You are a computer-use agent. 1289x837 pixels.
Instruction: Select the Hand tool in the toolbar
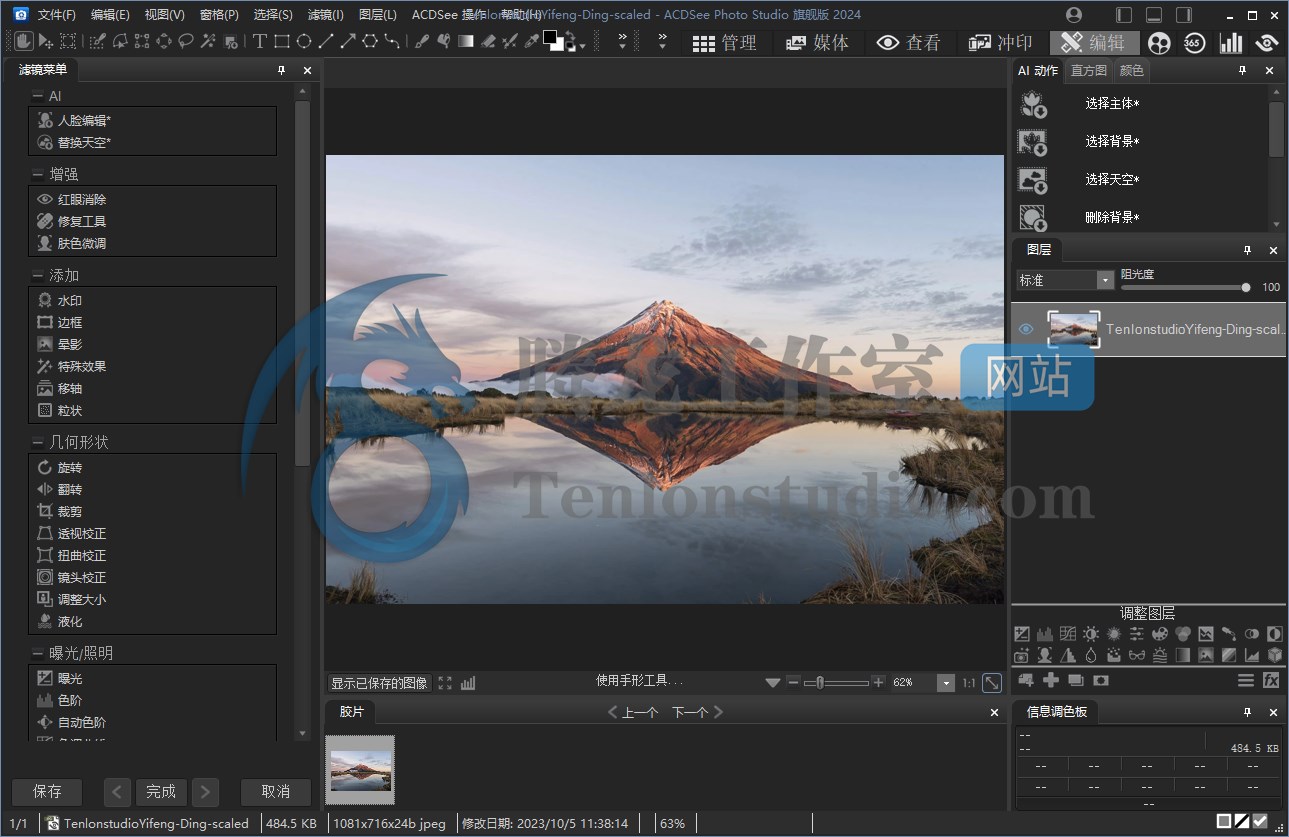22,41
